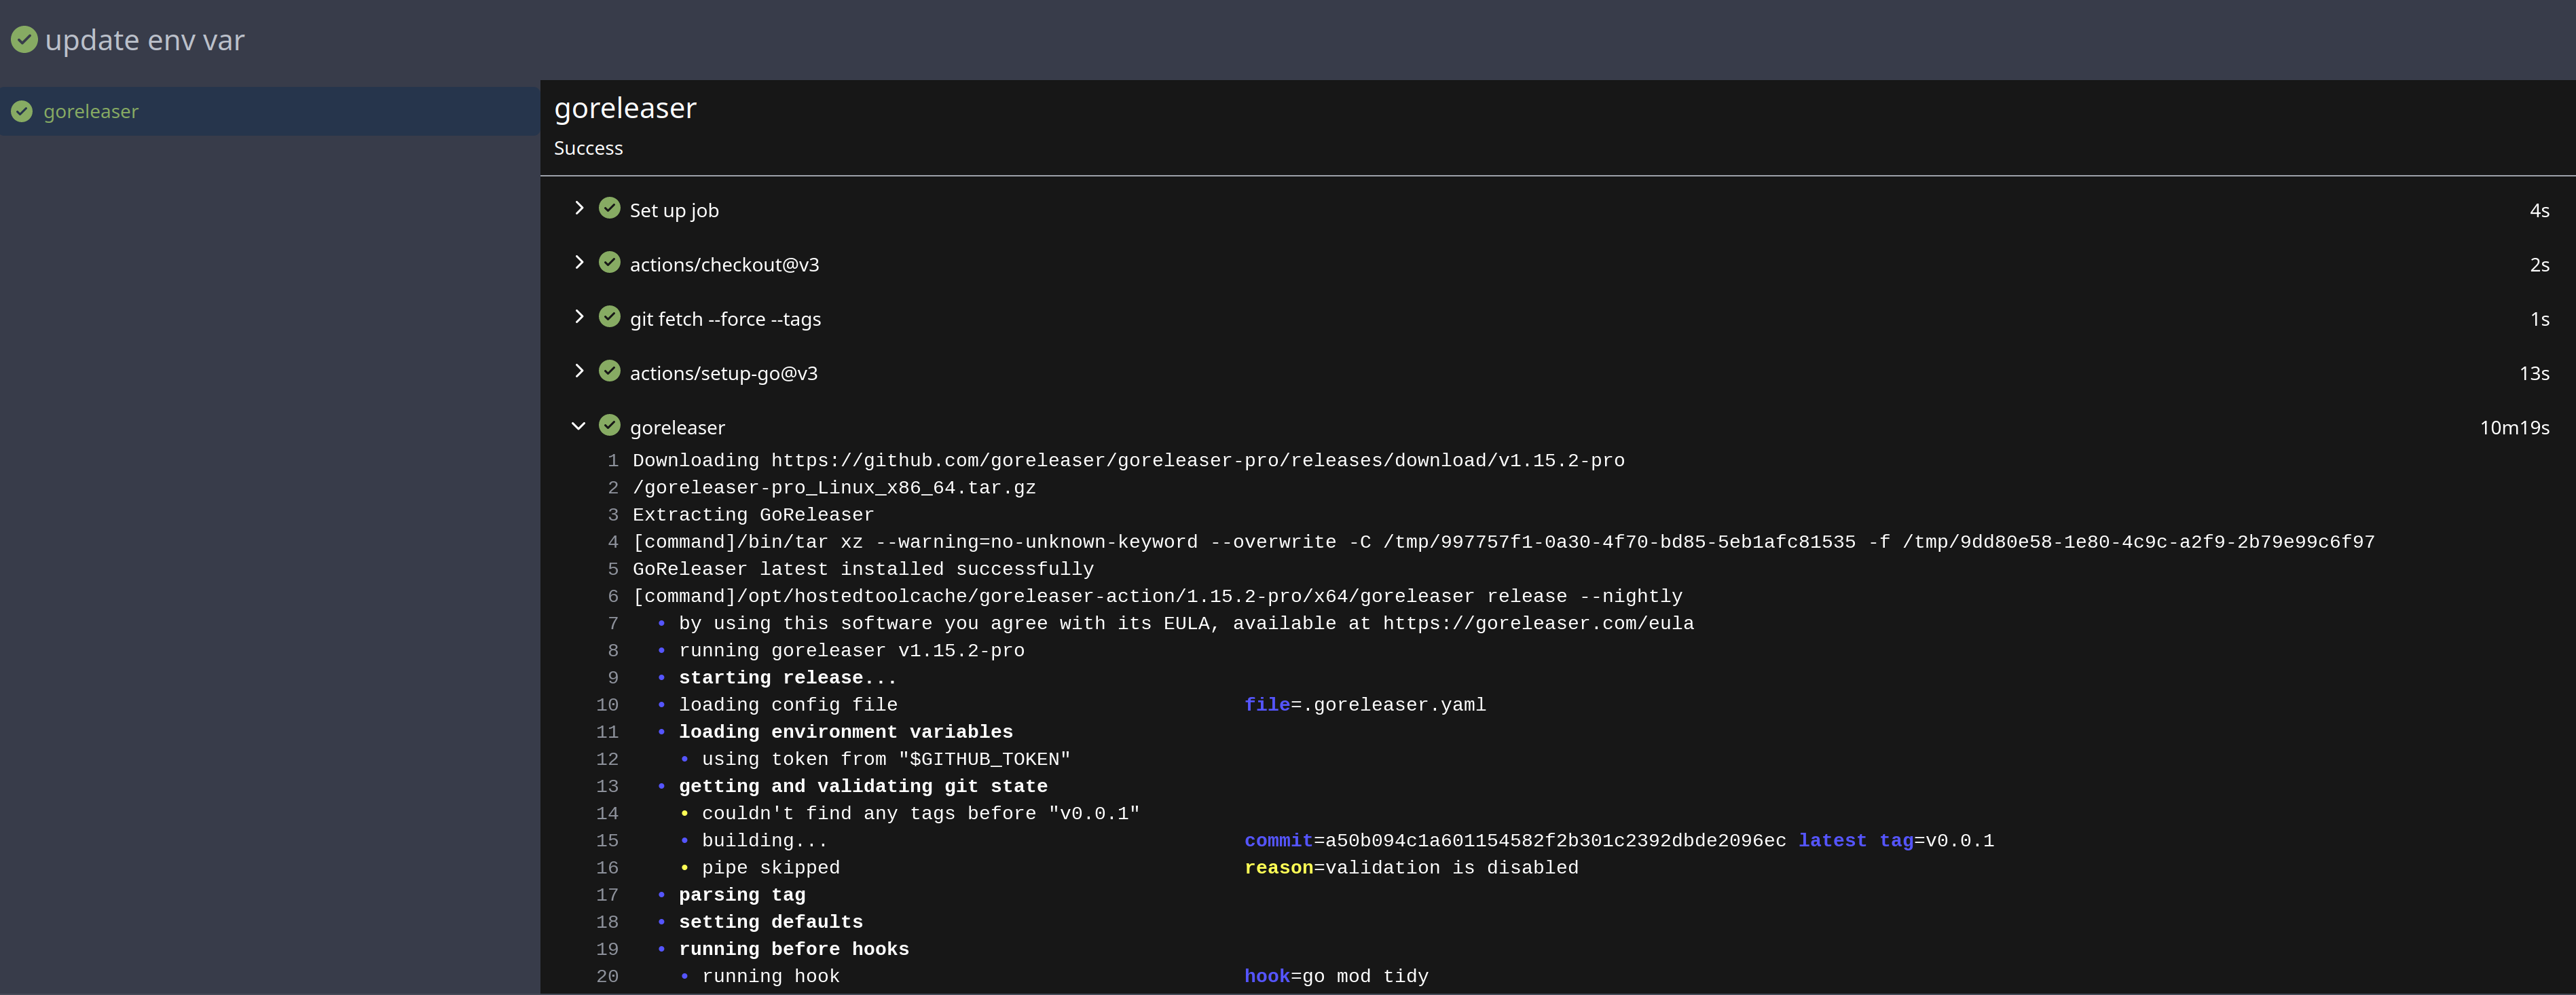2576x995 pixels.
Task: Click the 'pipe skipped' log text
Action: pos(770,868)
